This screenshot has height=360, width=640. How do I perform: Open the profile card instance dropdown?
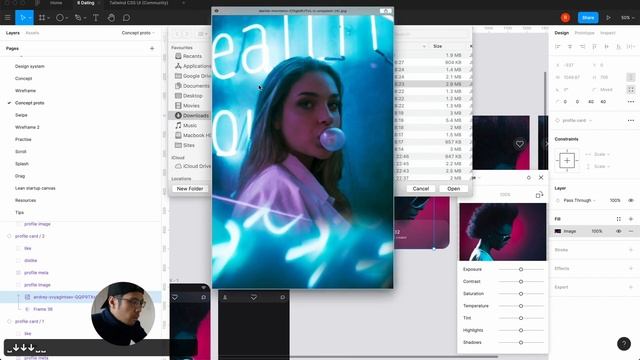[577, 120]
